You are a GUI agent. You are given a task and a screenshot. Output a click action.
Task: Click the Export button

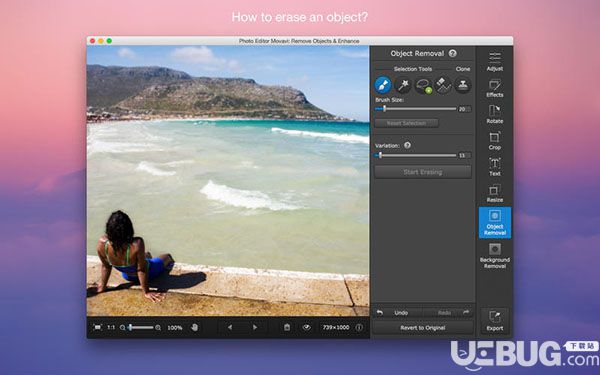495,321
